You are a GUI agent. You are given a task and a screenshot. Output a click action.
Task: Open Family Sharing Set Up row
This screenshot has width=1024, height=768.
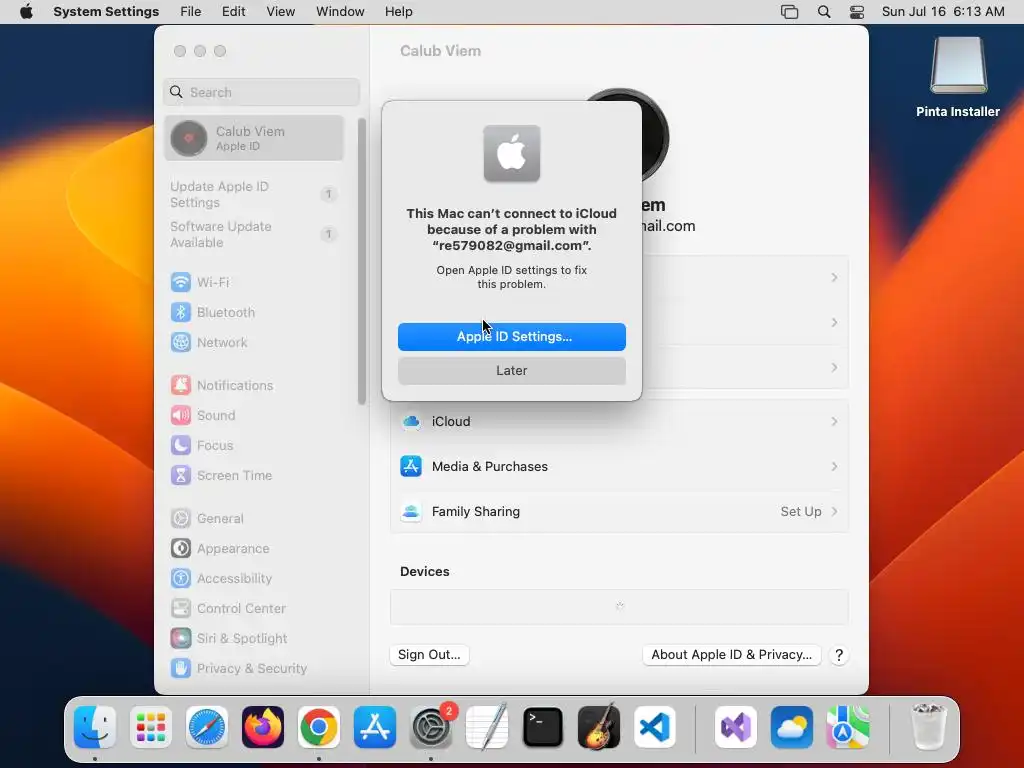pyautogui.click(x=619, y=512)
